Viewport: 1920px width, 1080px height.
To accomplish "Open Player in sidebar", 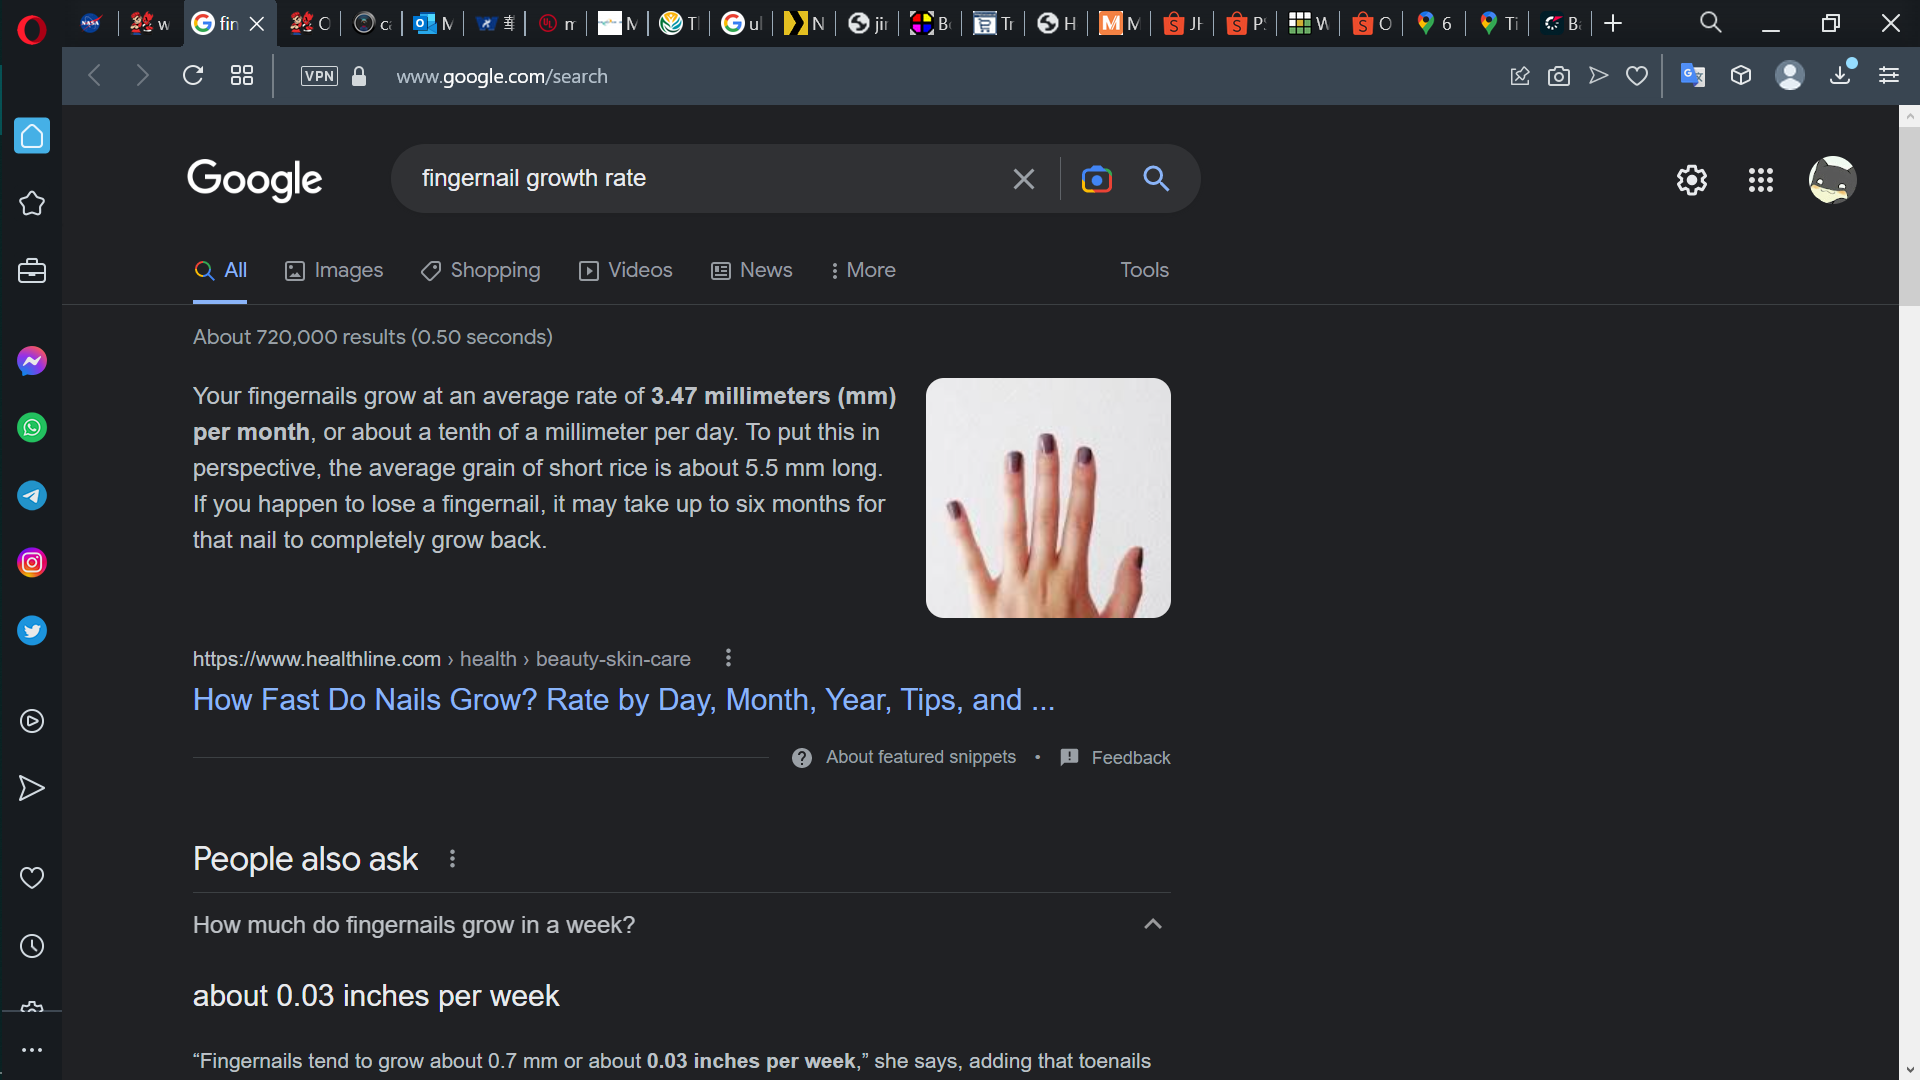I will point(32,721).
